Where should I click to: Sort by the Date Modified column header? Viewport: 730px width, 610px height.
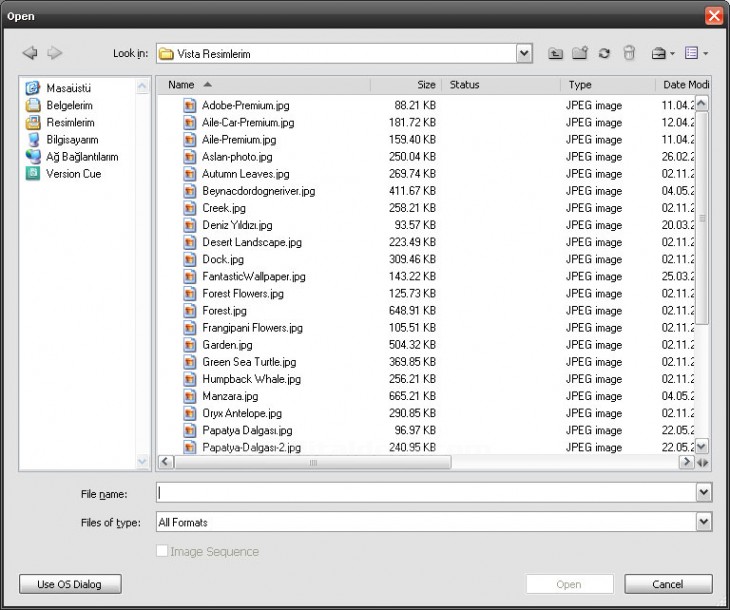click(x=683, y=85)
